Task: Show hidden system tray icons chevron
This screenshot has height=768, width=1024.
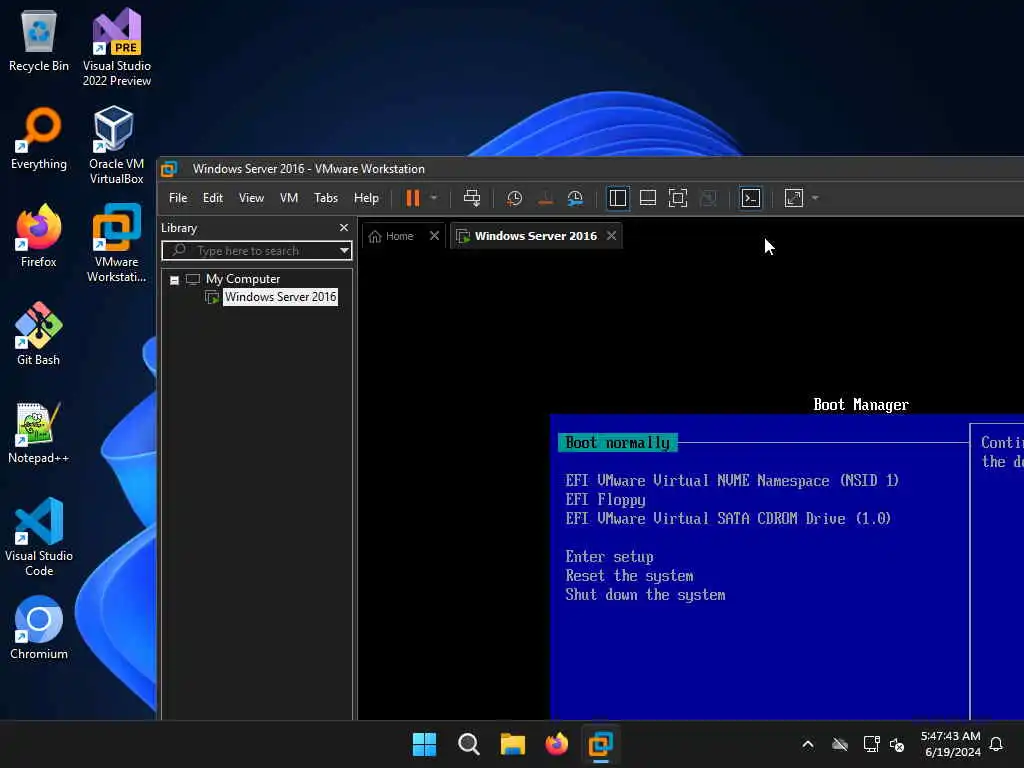Action: coord(808,744)
